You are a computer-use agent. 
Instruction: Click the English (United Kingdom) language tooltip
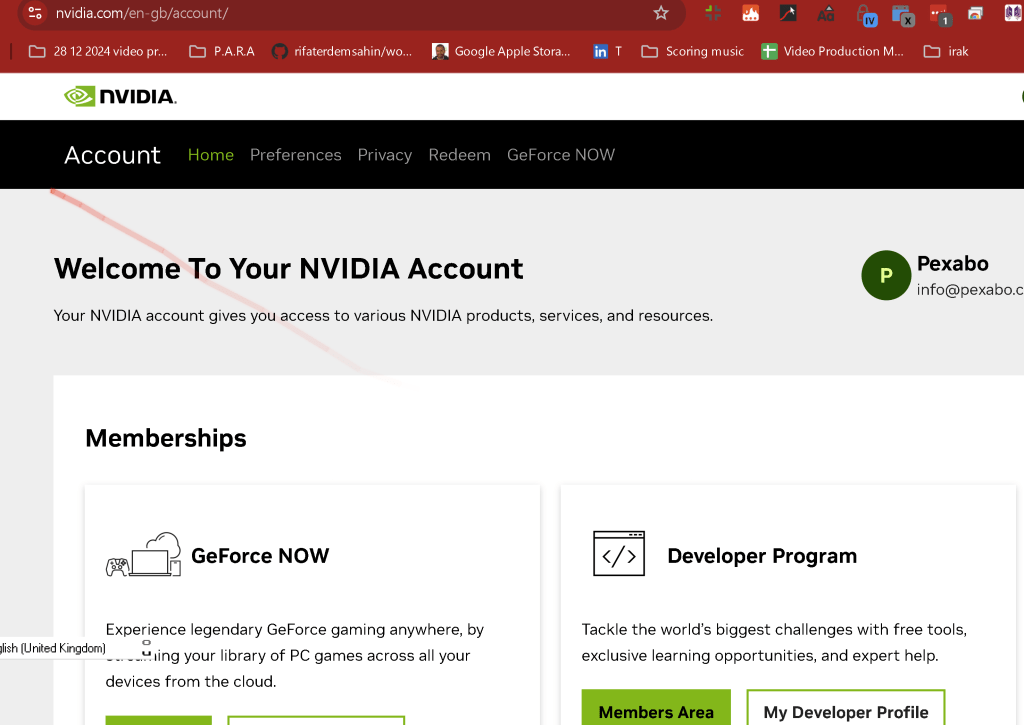coord(53,648)
